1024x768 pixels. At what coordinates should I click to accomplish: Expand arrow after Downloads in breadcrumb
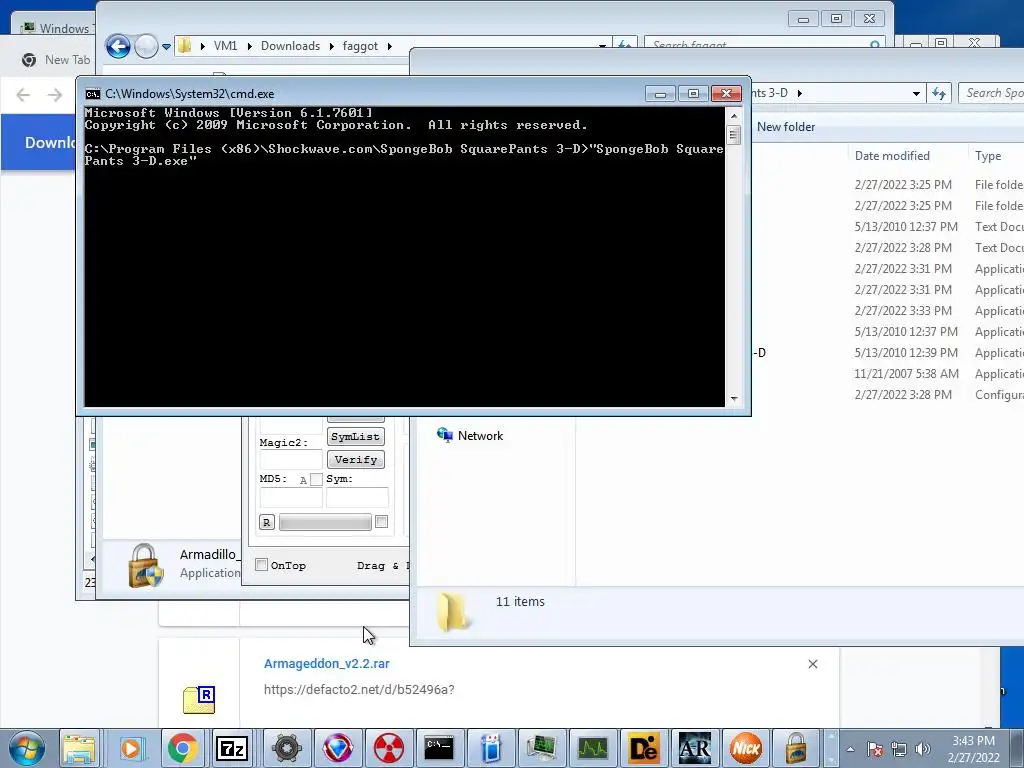click(x=332, y=46)
